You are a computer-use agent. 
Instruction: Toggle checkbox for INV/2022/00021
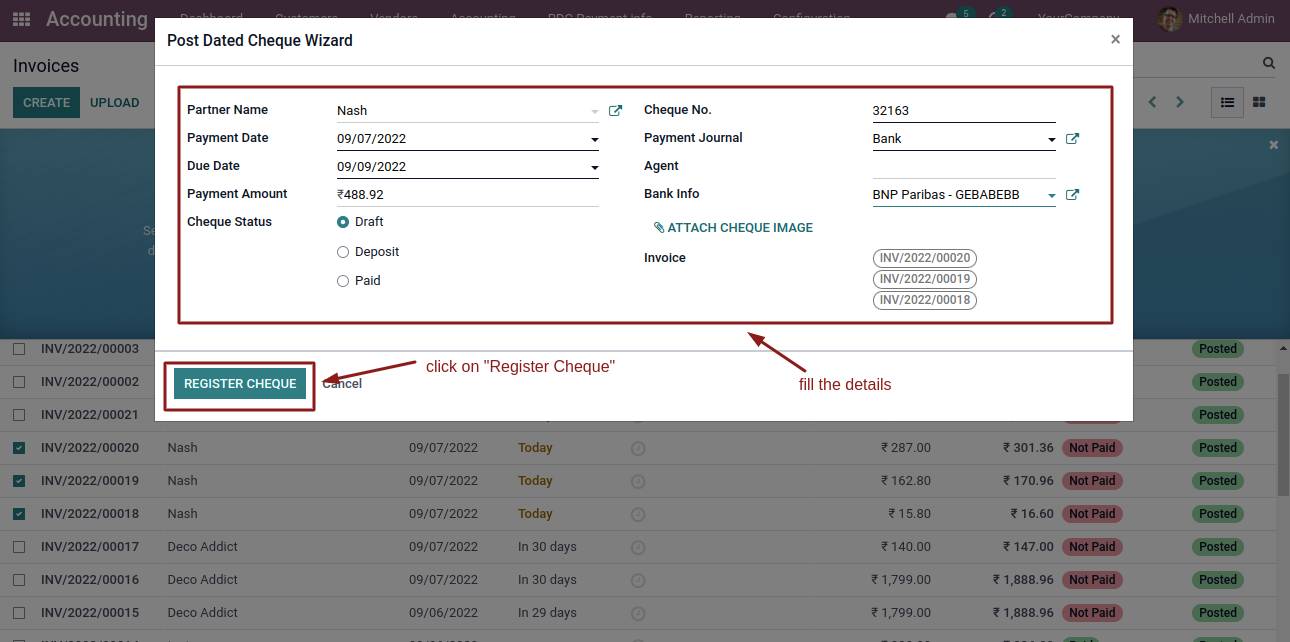[19, 415]
